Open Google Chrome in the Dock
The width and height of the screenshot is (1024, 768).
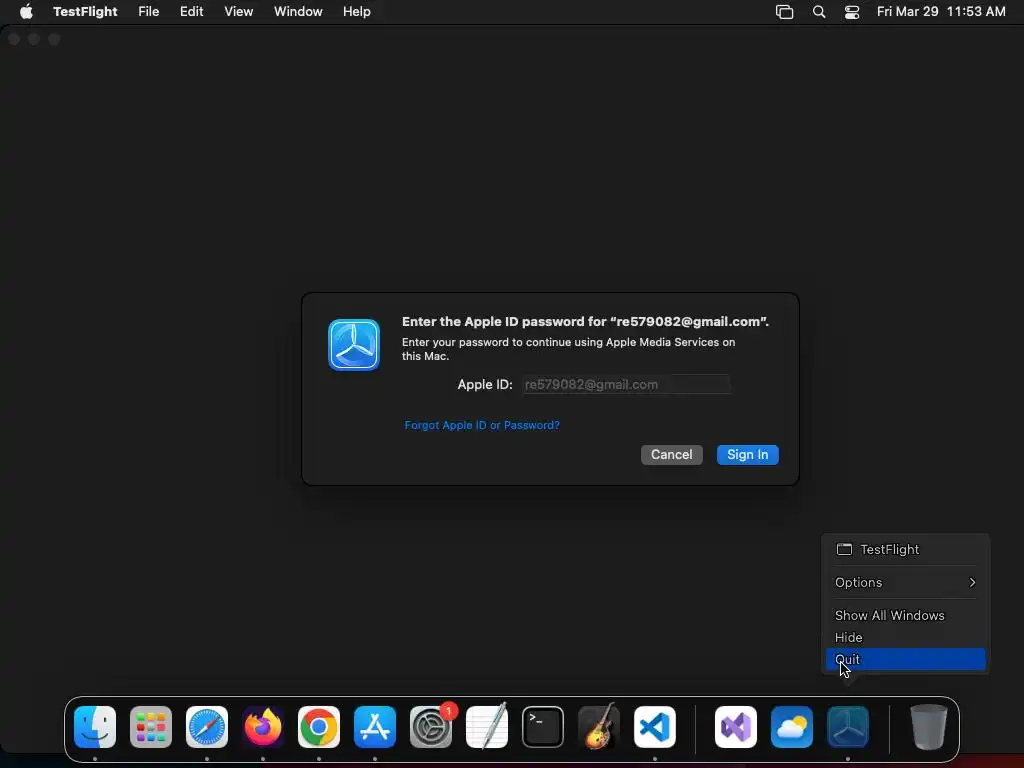pos(319,727)
